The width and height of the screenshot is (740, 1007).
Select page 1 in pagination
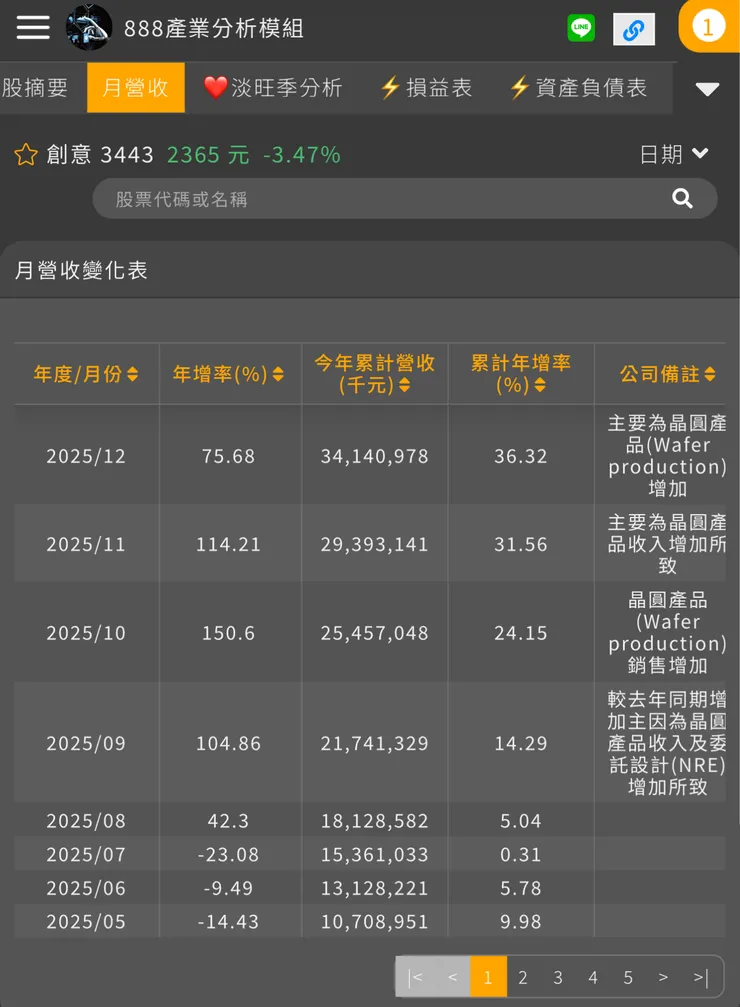488,977
